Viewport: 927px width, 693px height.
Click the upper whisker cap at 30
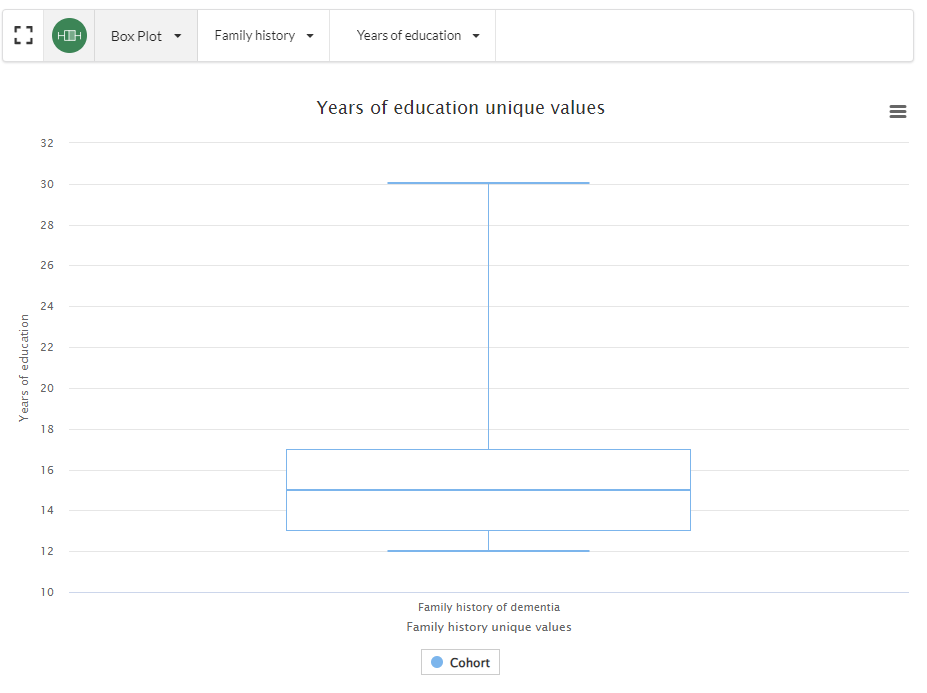coord(488,183)
